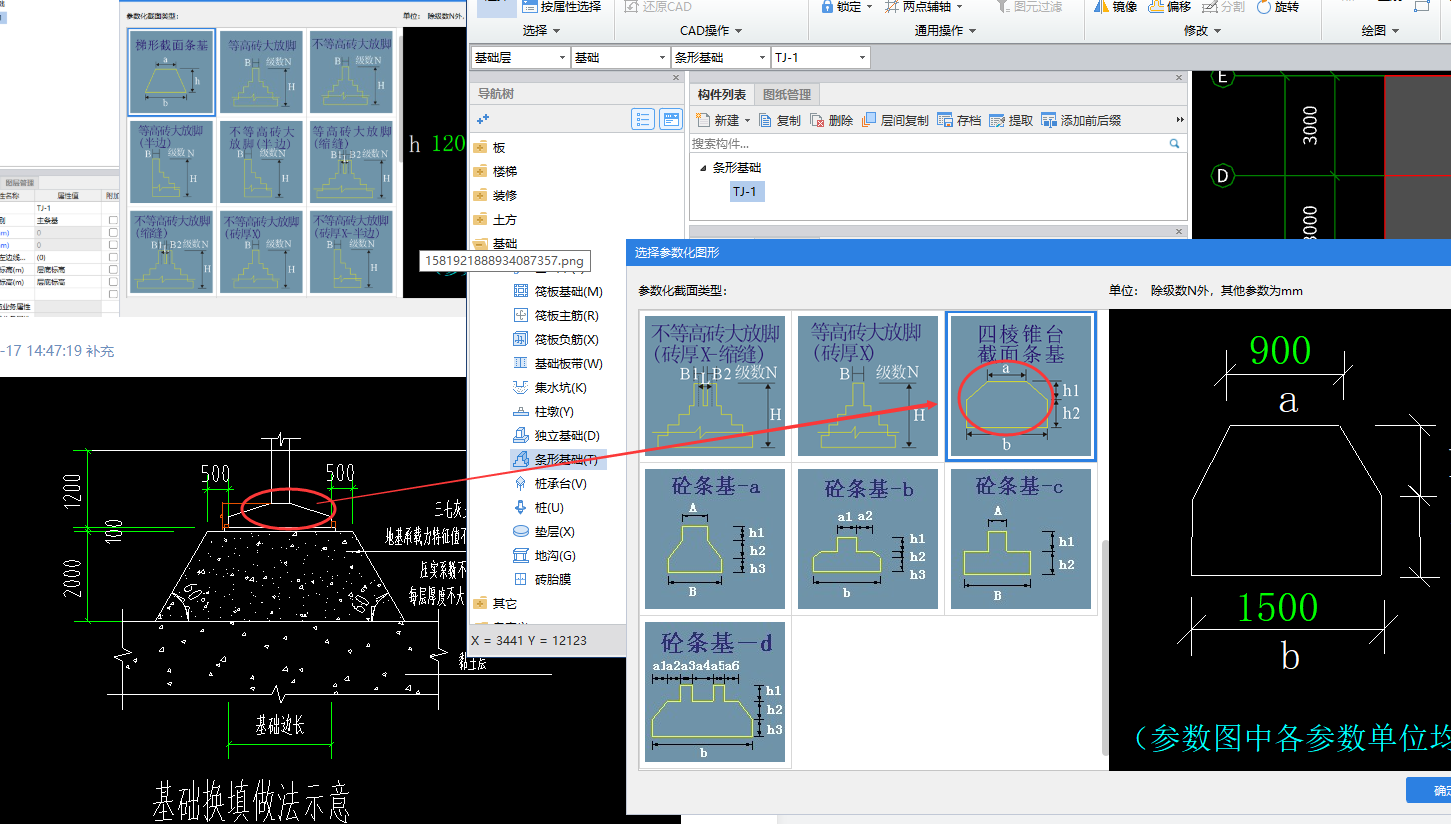The image size is (1451, 824).
Task: Click the 删除 delete icon in component list
Action: pyautogui.click(x=818, y=120)
